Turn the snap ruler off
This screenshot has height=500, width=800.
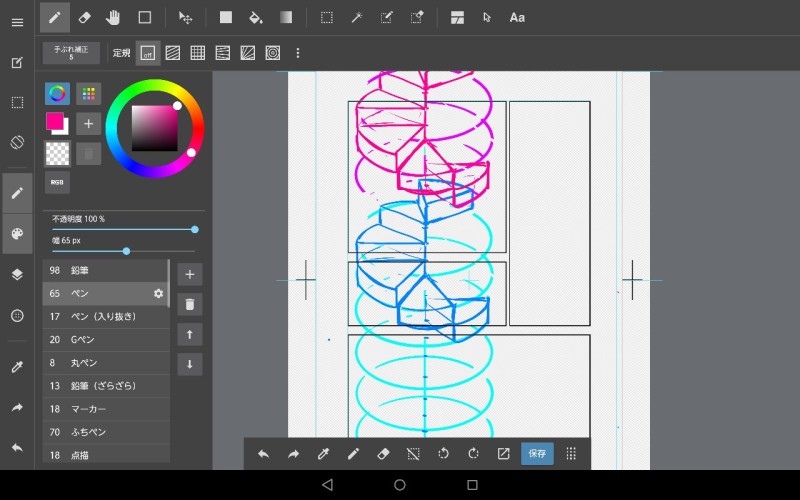point(148,53)
